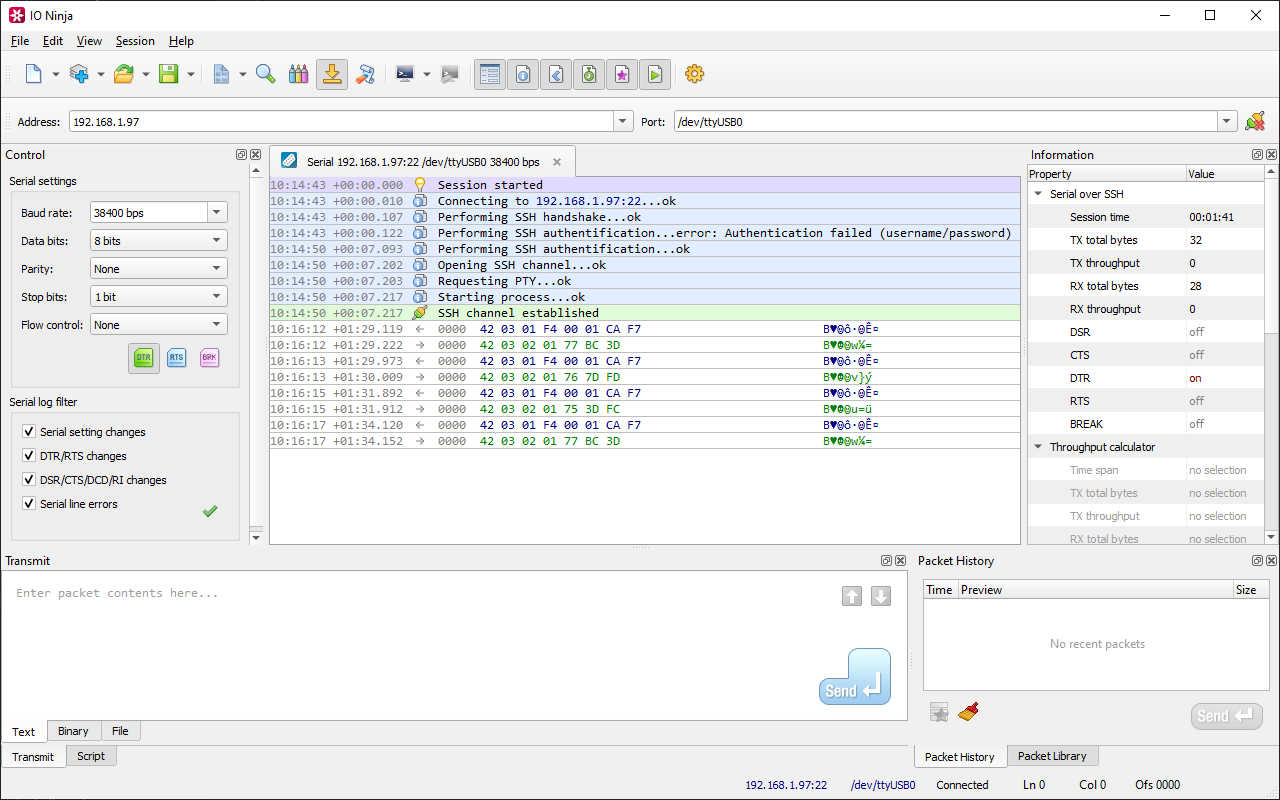Toggle the green play pane icon

pos(655,74)
